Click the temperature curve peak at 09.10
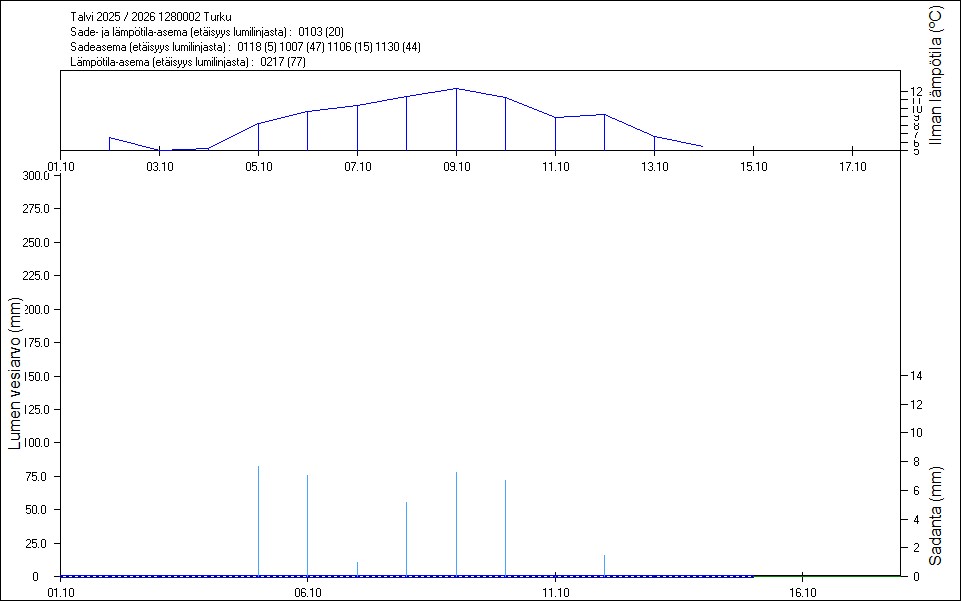Image resolution: width=961 pixels, height=601 pixels. click(x=456, y=89)
